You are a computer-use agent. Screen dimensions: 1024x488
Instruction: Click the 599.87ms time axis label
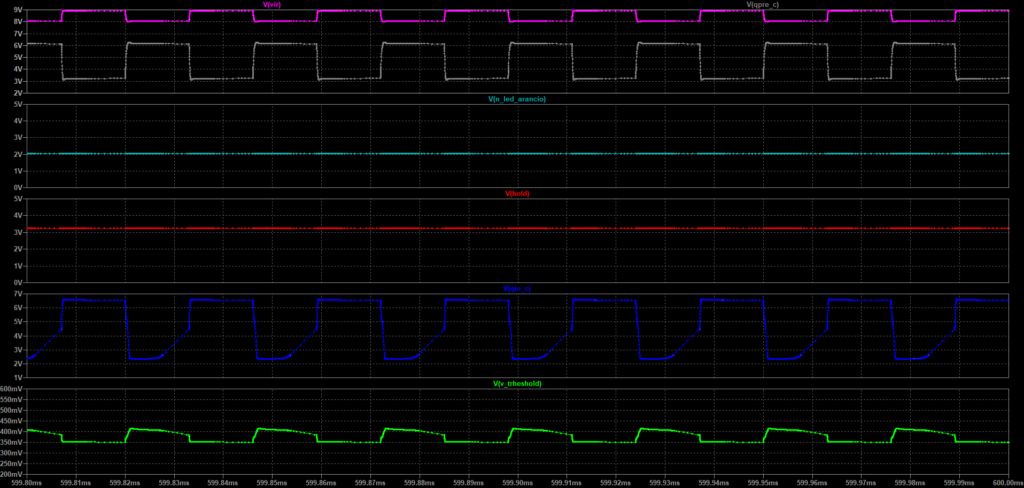[x=370, y=482]
